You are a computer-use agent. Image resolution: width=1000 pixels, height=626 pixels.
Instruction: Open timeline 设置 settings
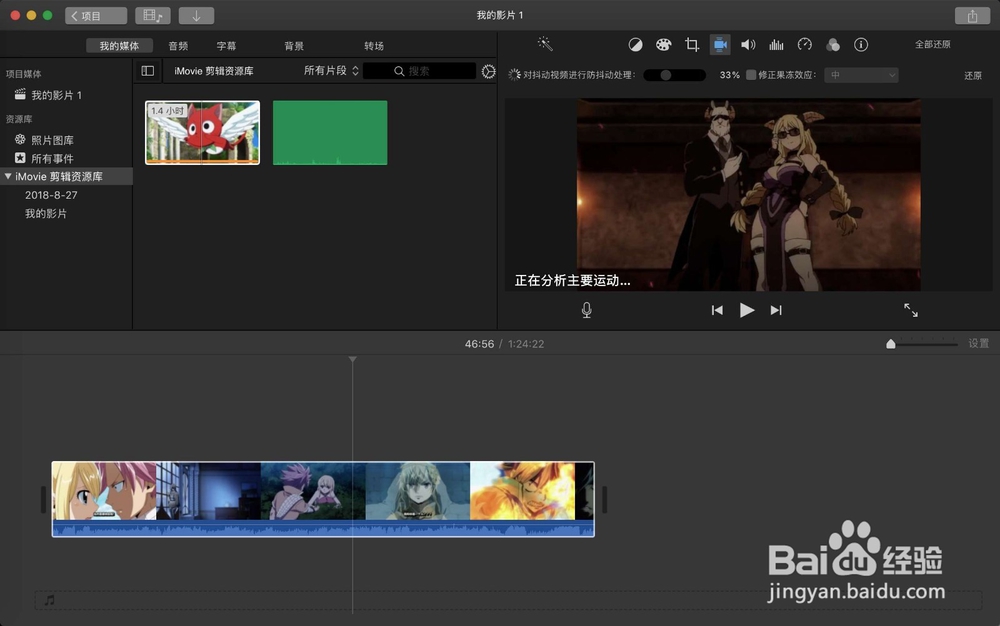[978, 344]
